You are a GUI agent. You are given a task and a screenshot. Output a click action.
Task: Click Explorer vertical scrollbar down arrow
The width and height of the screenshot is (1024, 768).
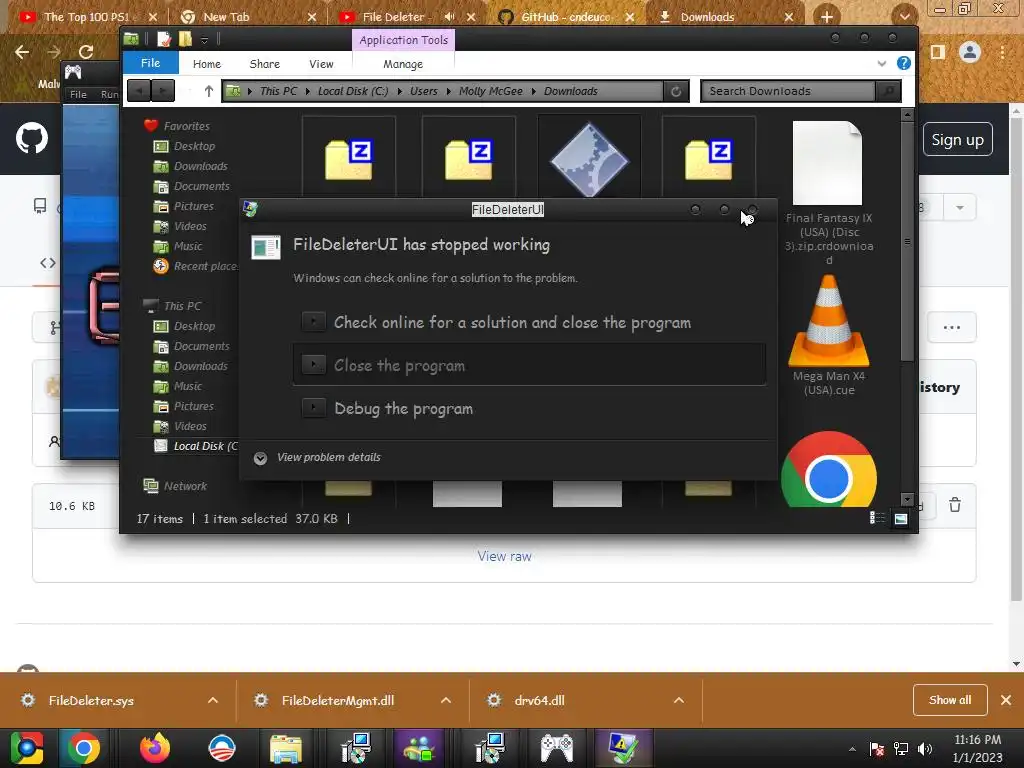click(907, 500)
